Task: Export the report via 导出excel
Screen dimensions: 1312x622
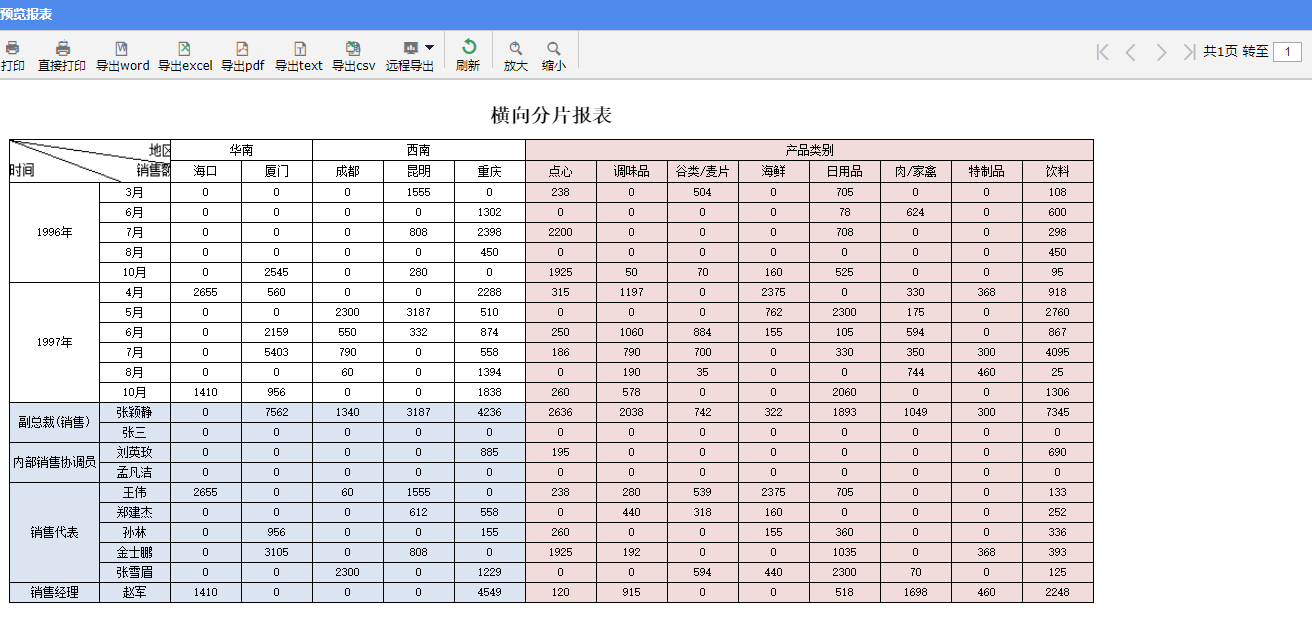Action: tap(184, 49)
